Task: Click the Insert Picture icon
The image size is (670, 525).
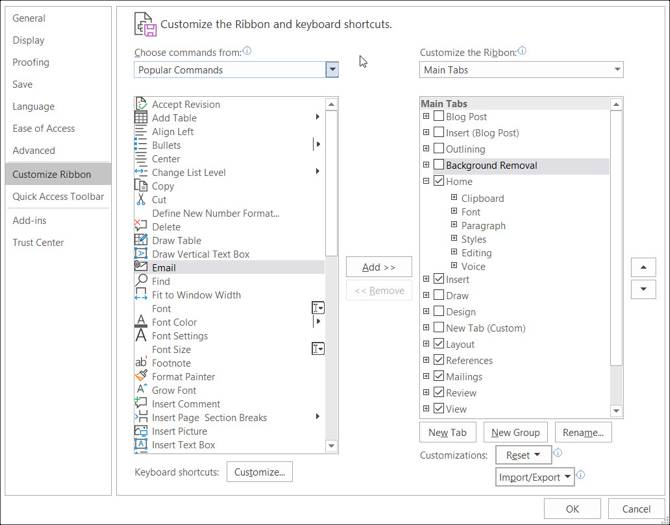Action: [141, 431]
